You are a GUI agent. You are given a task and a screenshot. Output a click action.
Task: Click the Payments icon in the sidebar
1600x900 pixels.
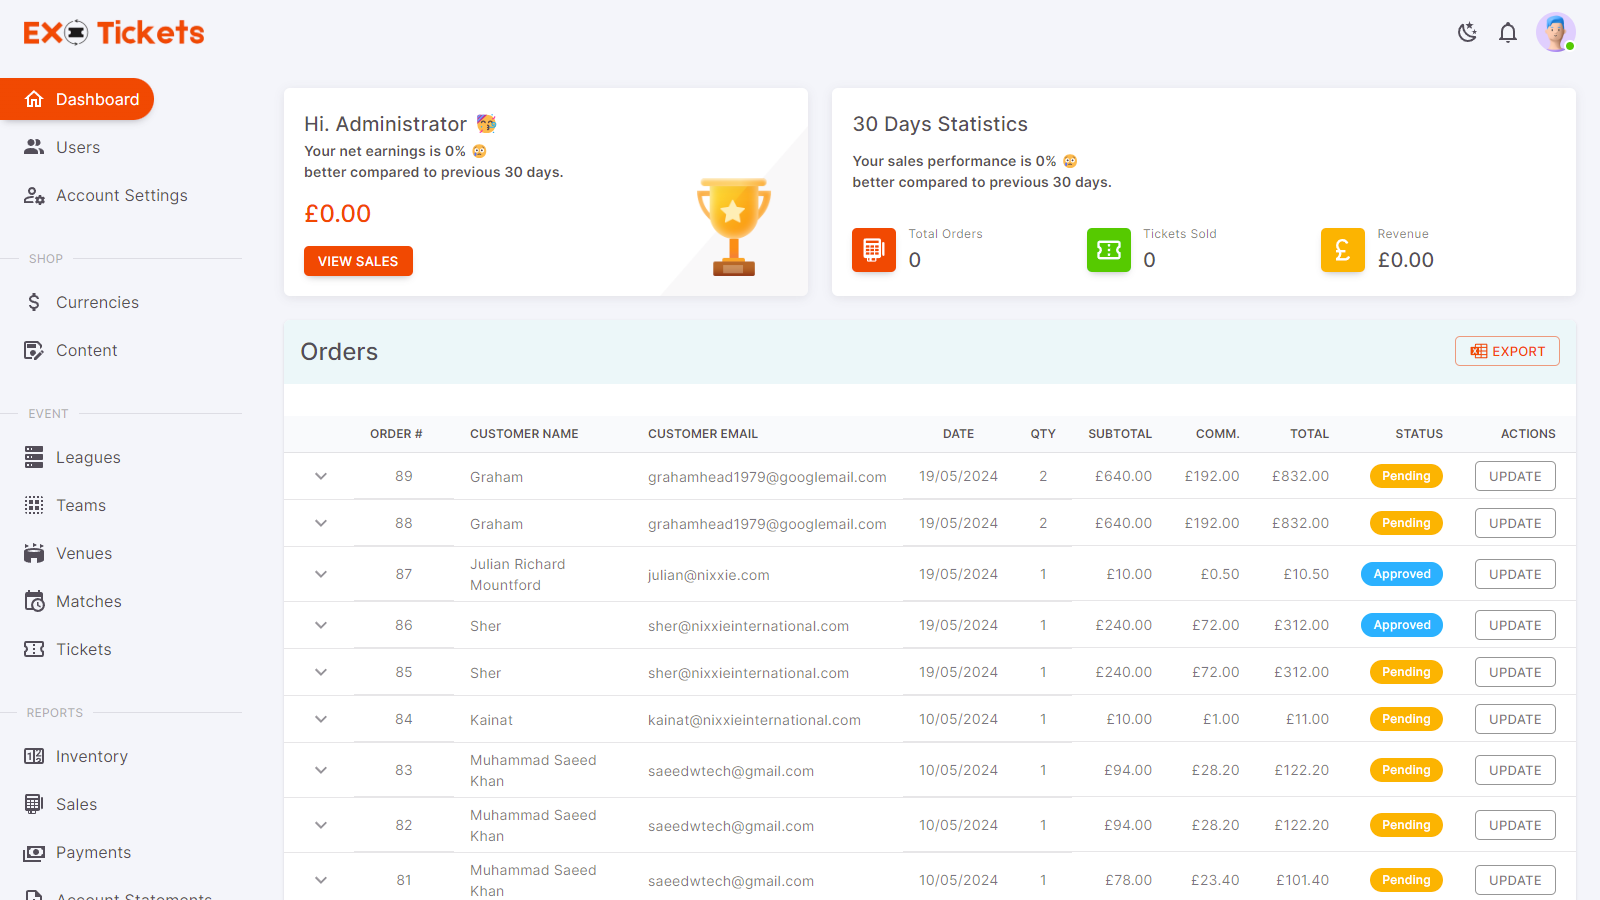[x=33, y=852]
